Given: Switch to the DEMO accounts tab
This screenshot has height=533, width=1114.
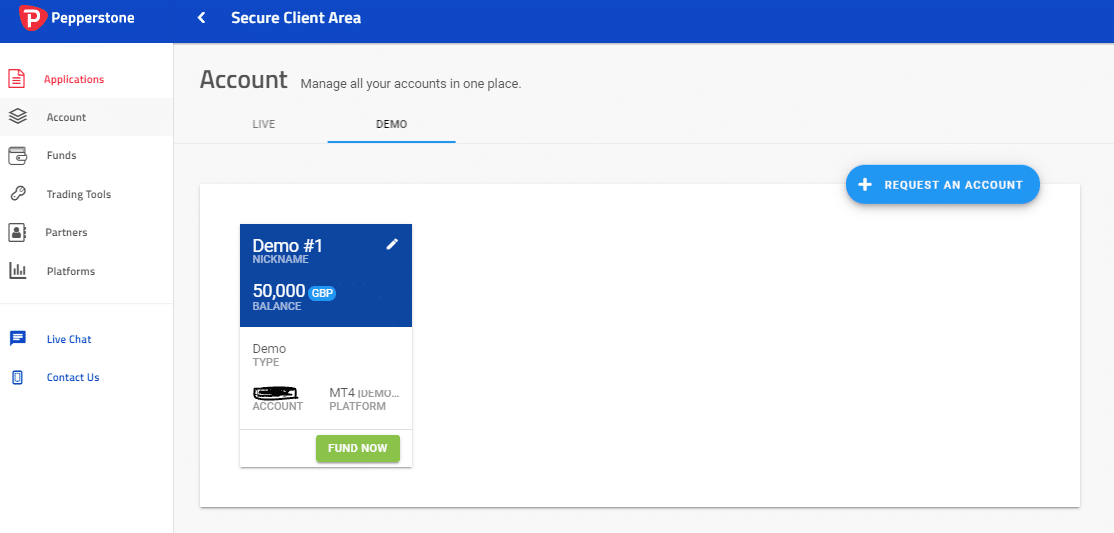Looking at the screenshot, I should [391, 124].
